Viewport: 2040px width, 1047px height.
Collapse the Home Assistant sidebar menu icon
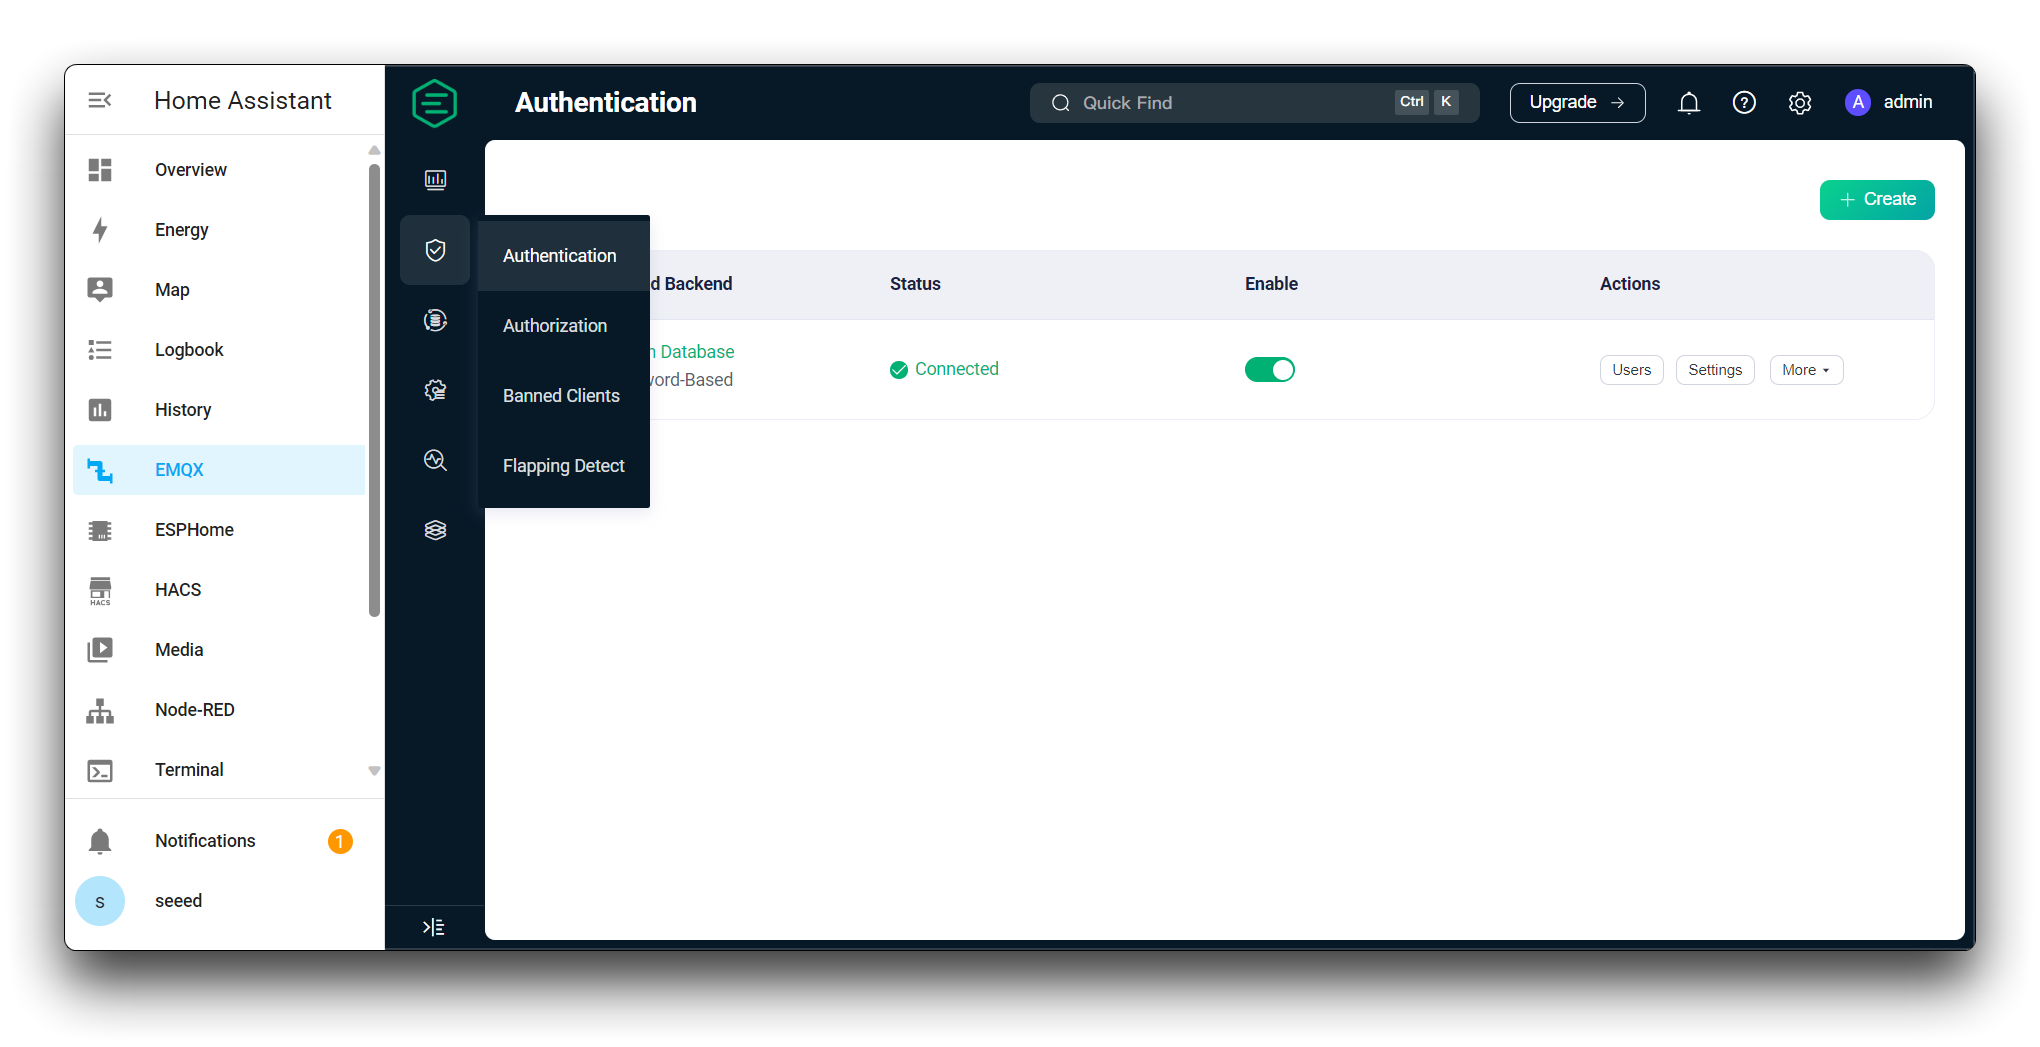point(100,100)
